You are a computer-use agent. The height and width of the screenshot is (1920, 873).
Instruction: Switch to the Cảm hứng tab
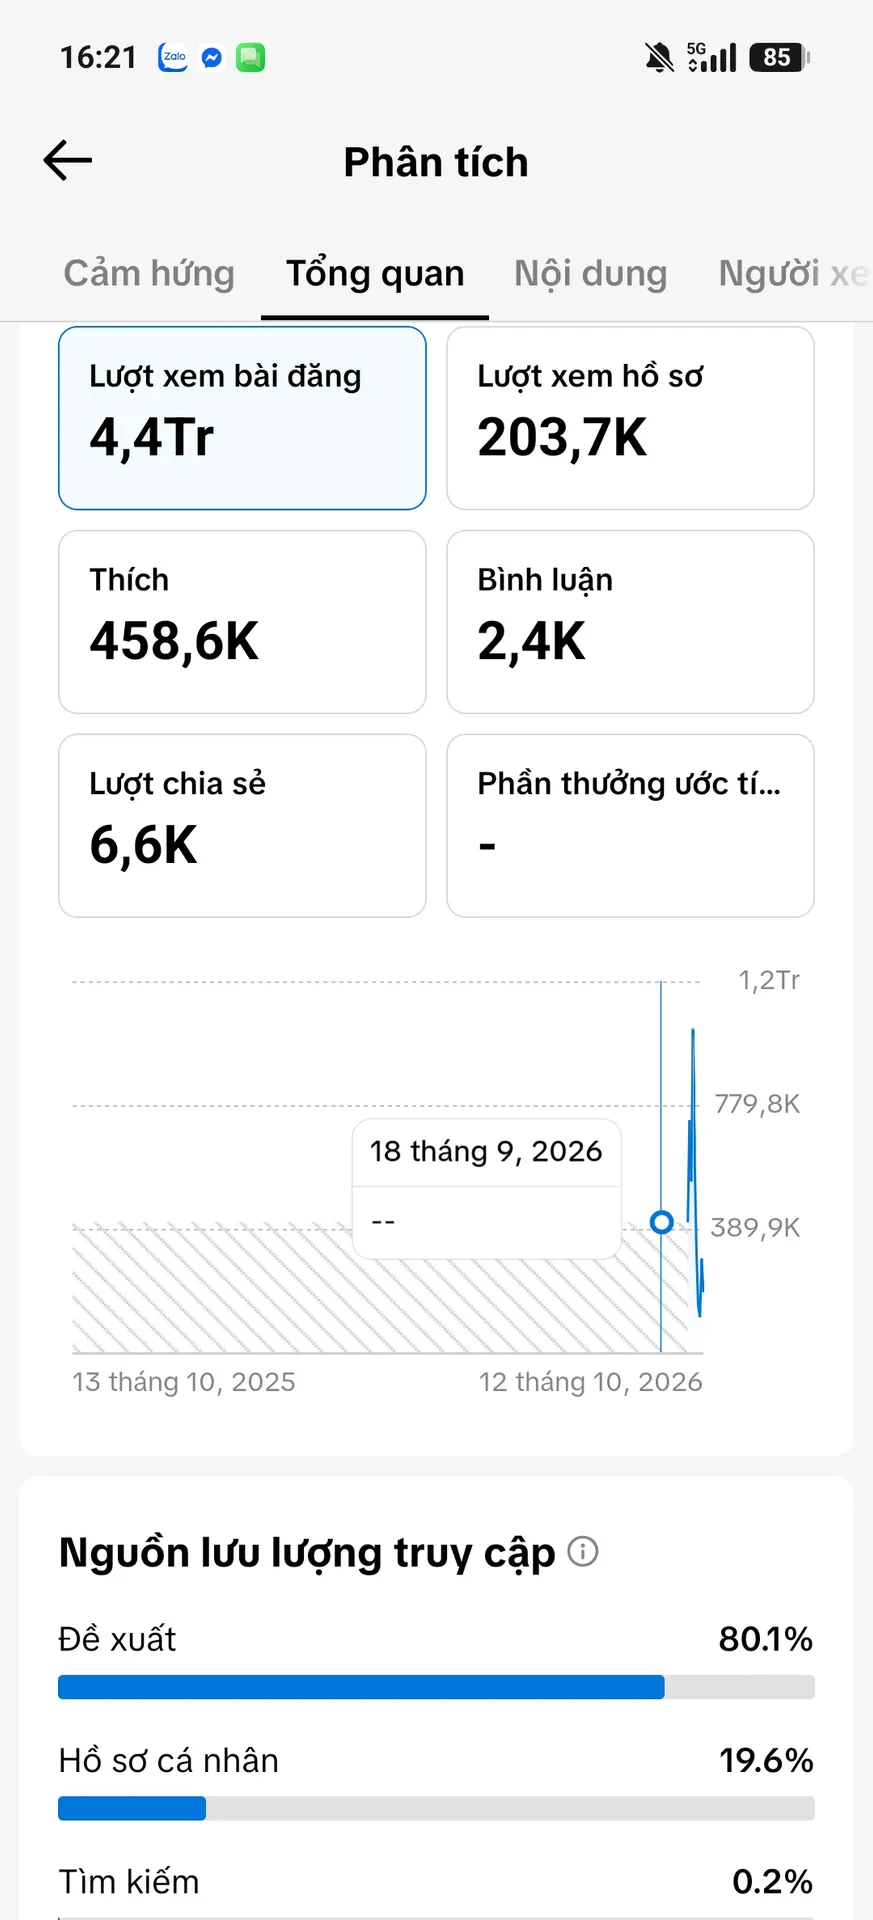pos(149,273)
